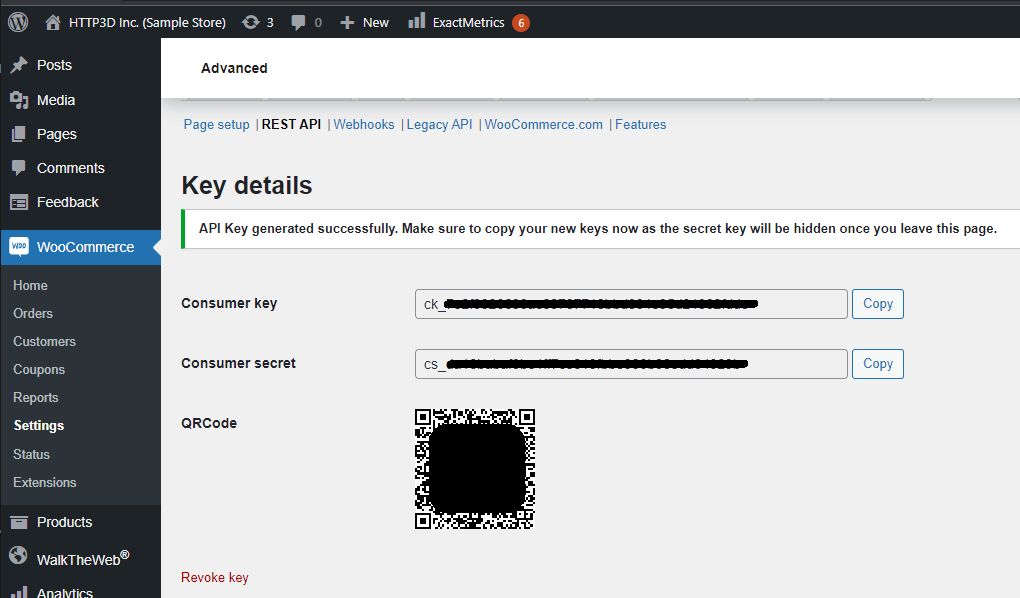Copy the Consumer secret
This screenshot has height=598, width=1020.
[878, 364]
